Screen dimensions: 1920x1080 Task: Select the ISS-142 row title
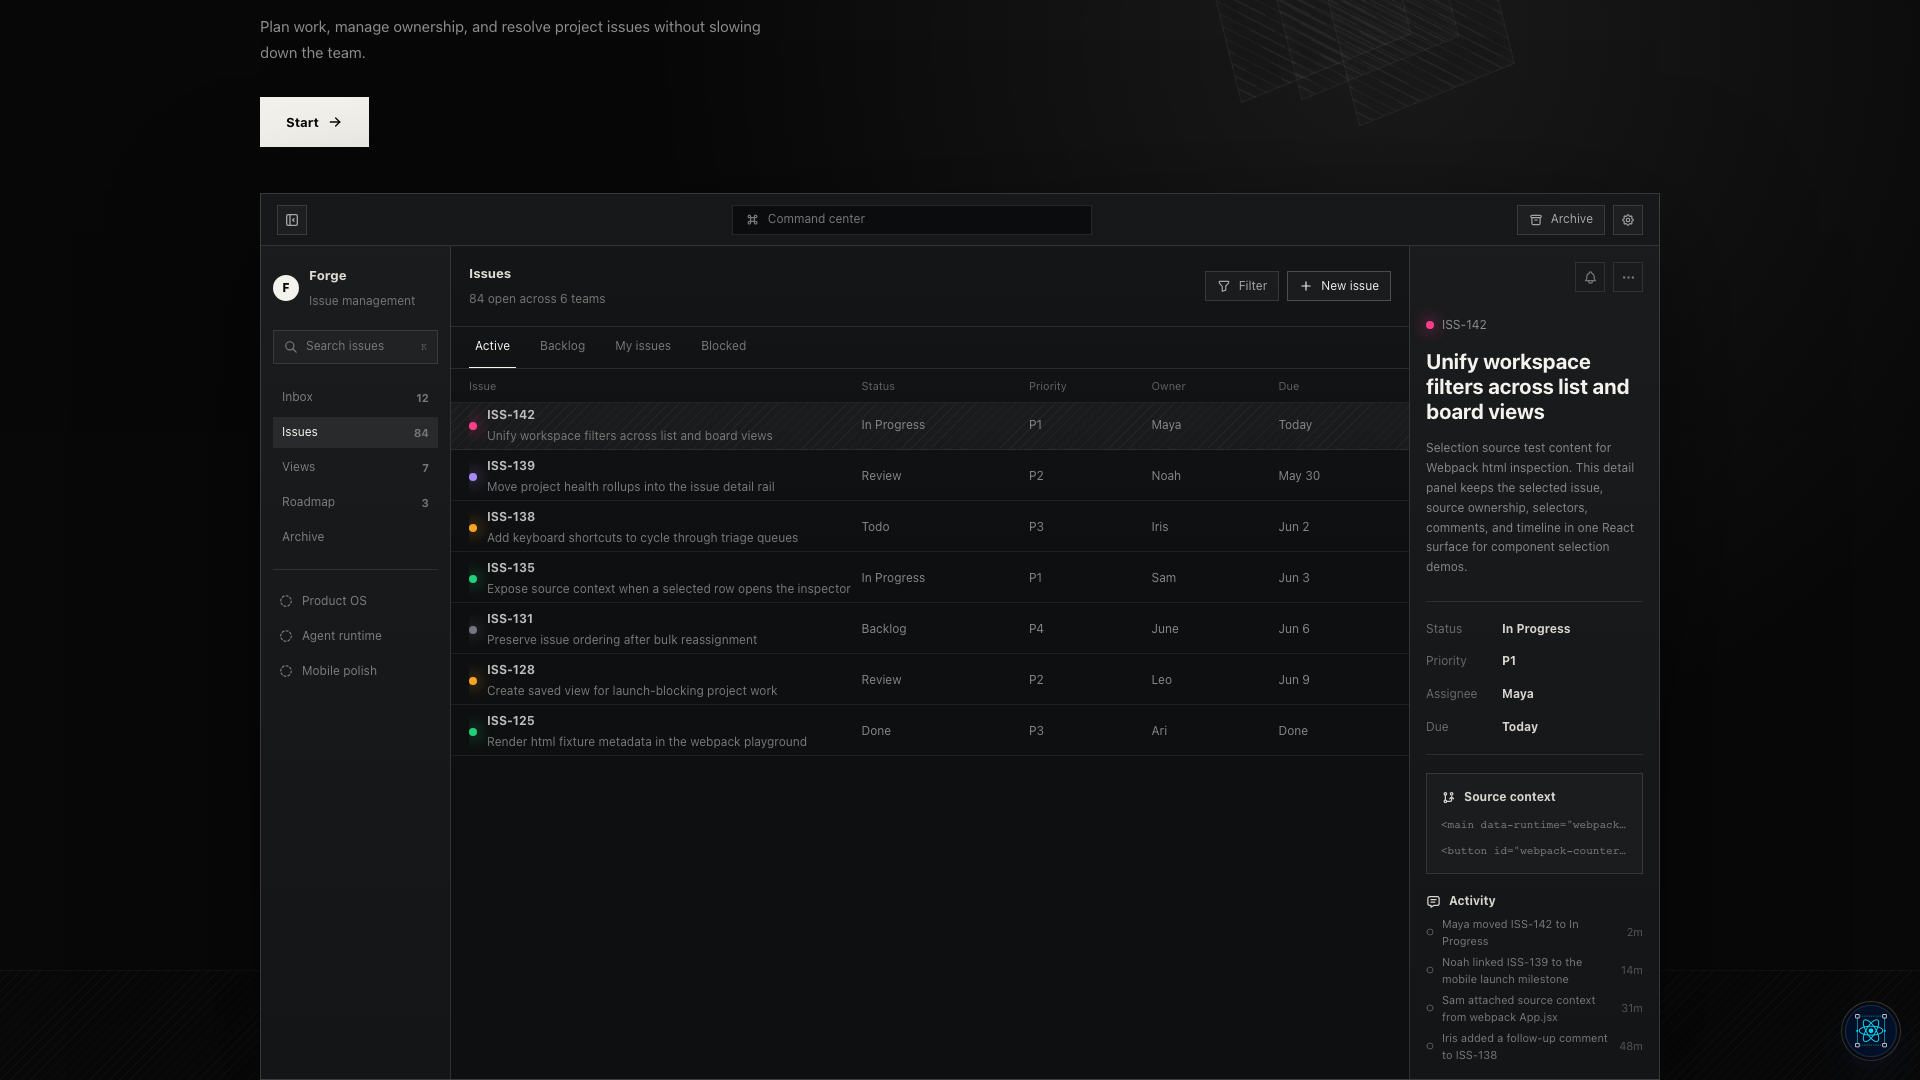(x=629, y=436)
